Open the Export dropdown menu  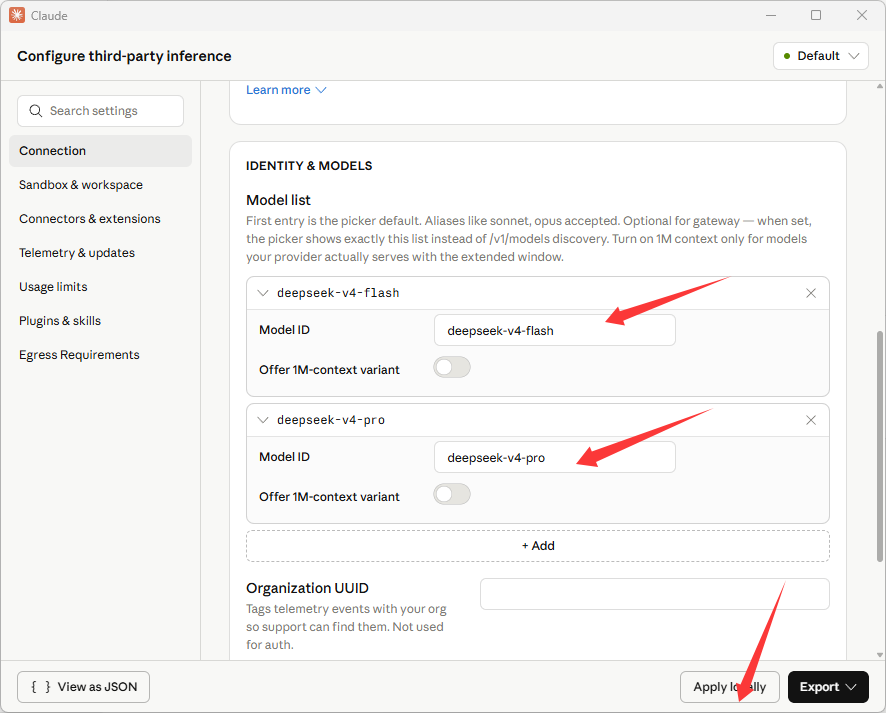tap(828, 687)
